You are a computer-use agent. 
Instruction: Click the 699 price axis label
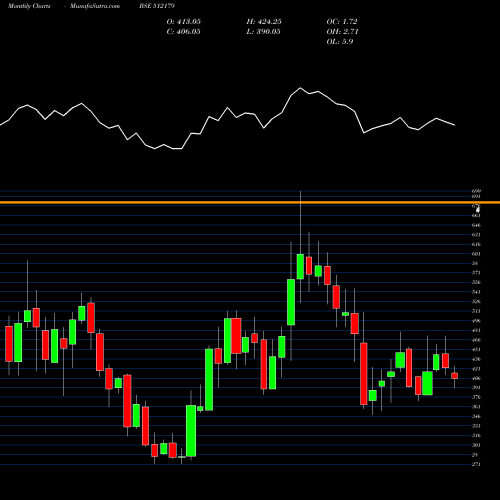(x=476, y=191)
